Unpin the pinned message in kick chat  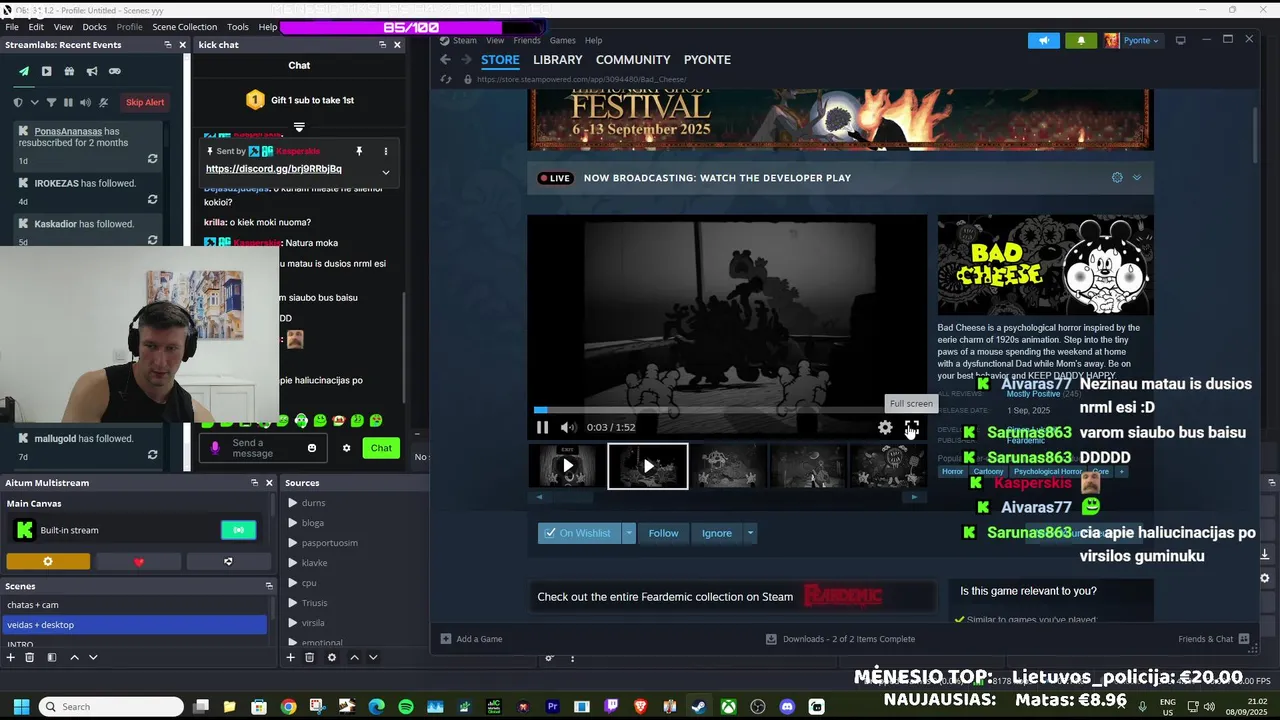tap(359, 151)
